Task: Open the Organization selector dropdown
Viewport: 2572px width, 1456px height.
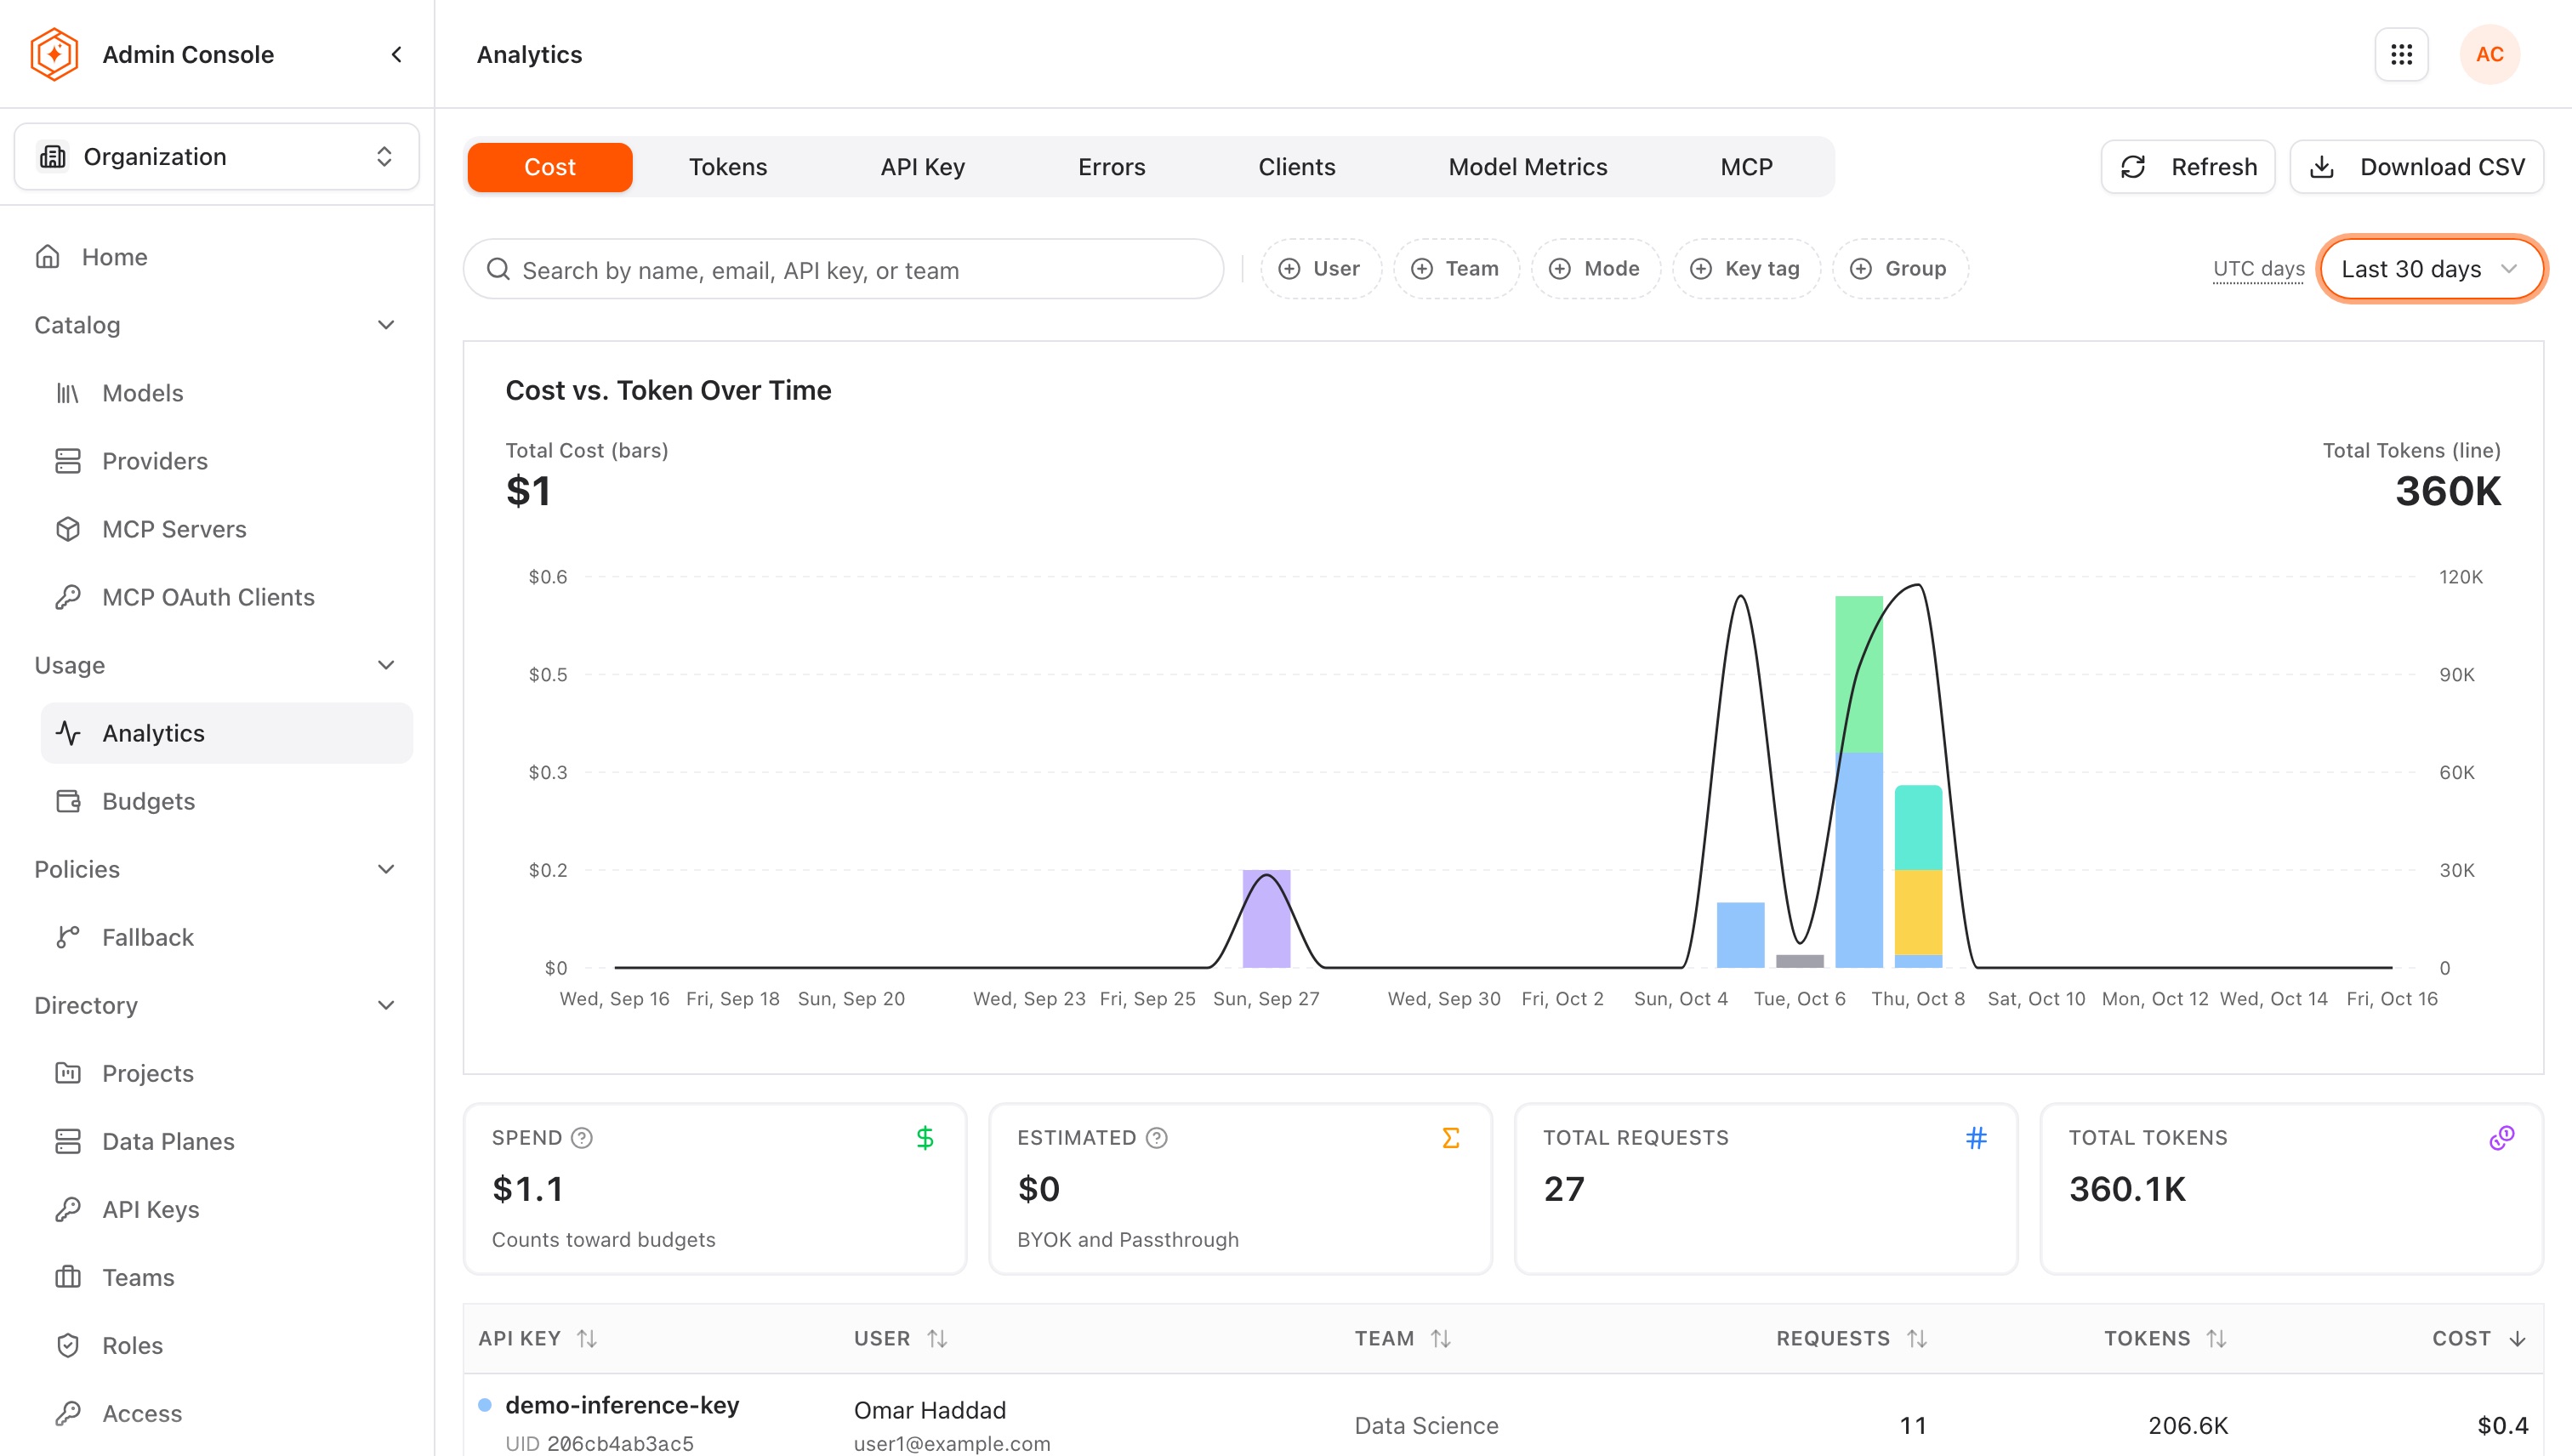Action: pyautogui.click(x=216, y=156)
